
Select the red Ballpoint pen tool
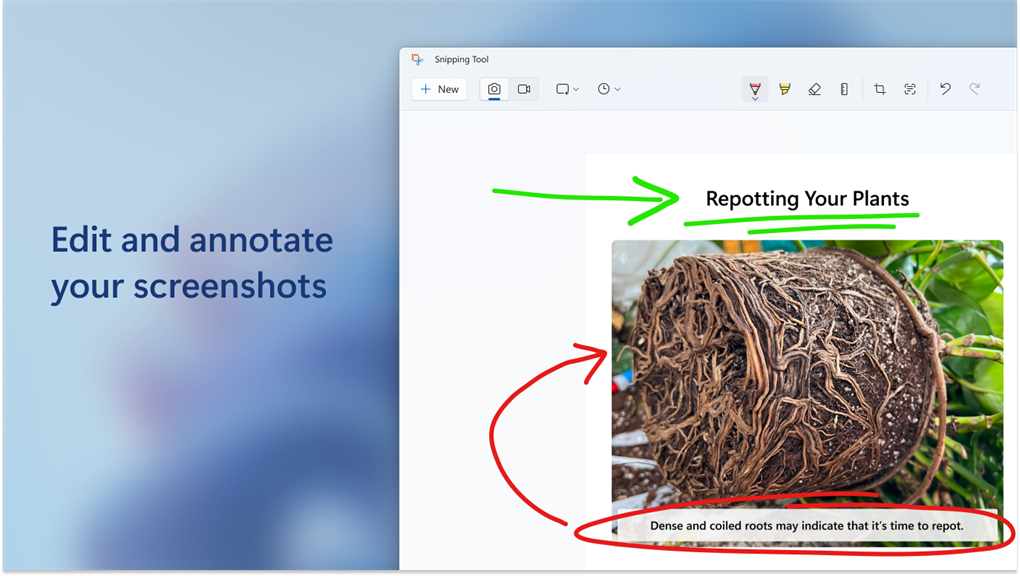tap(755, 89)
